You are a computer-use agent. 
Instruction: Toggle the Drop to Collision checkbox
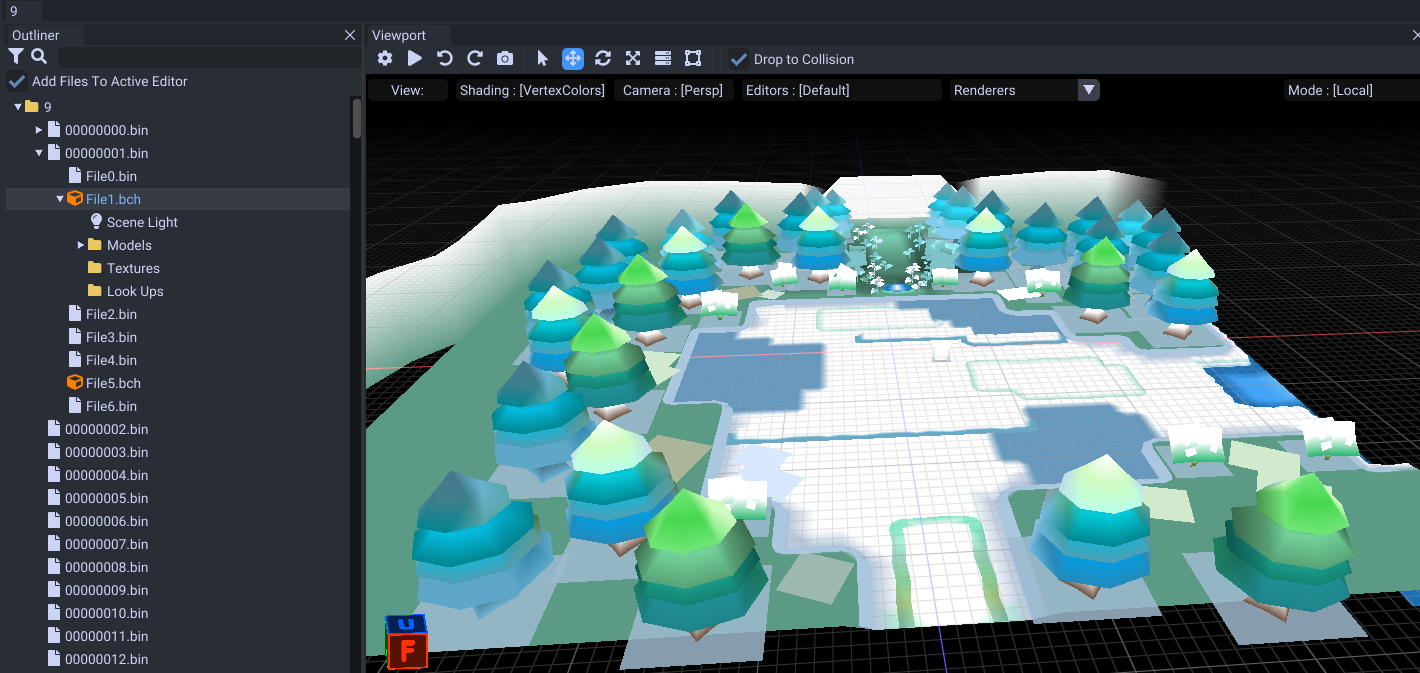(x=738, y=59)
